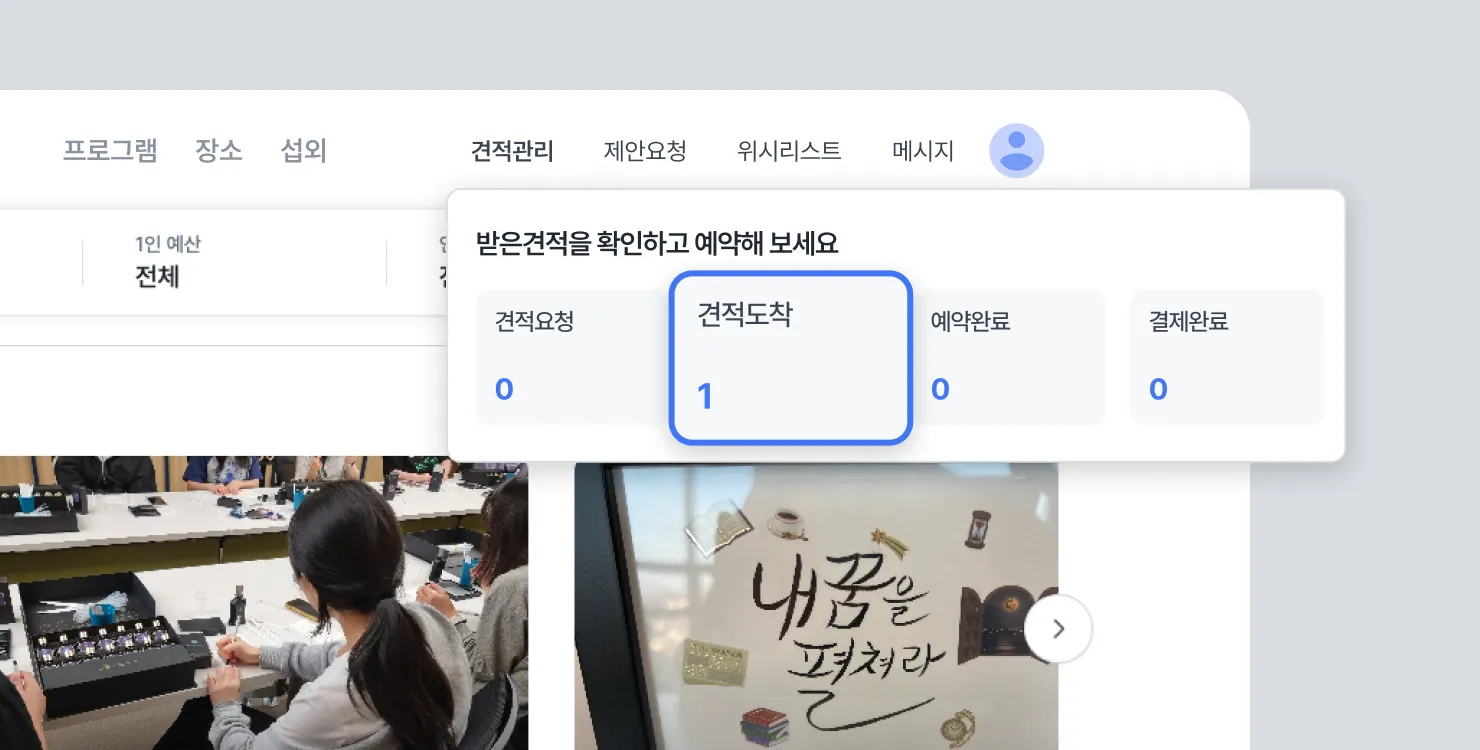This screenshot has height=750, width=1480.
Task: Click the 결제완료 count number 0
Action: tap(1158, 389)
